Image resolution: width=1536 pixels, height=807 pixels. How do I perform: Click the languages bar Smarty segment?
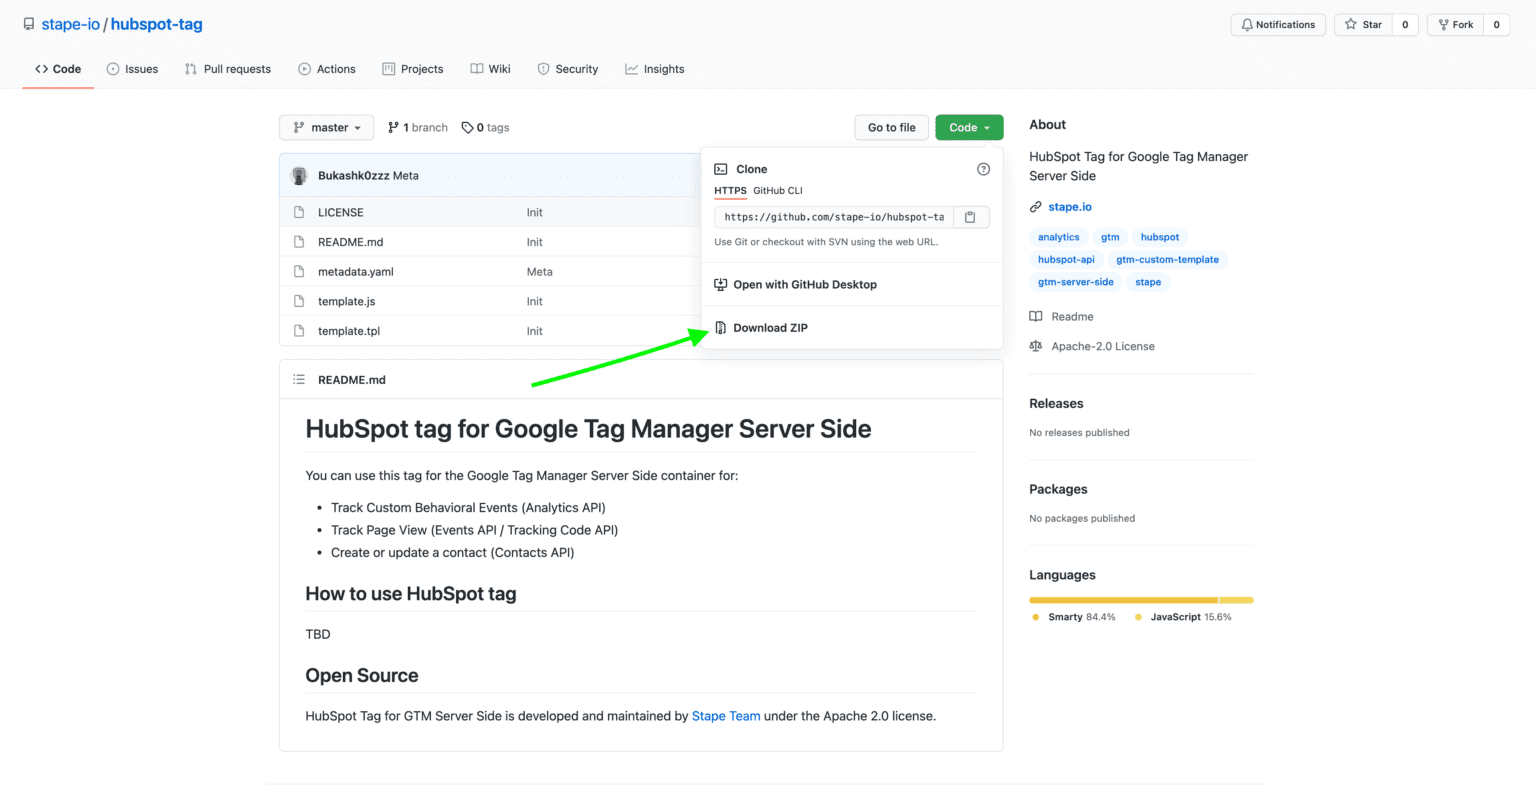(x=1123, y=600)
